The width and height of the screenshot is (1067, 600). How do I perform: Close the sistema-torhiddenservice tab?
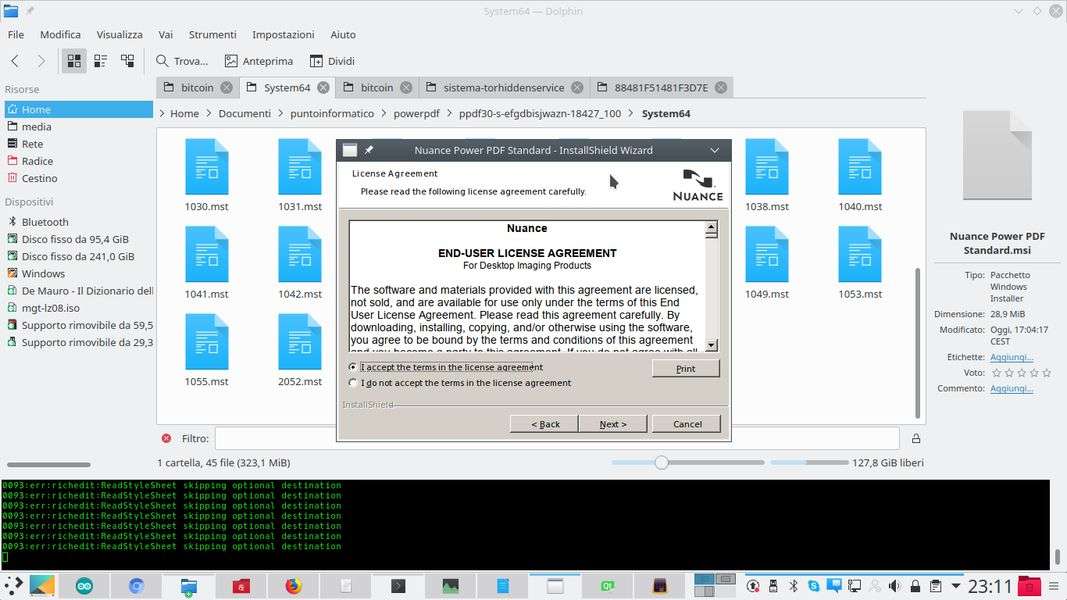point(577,88)
